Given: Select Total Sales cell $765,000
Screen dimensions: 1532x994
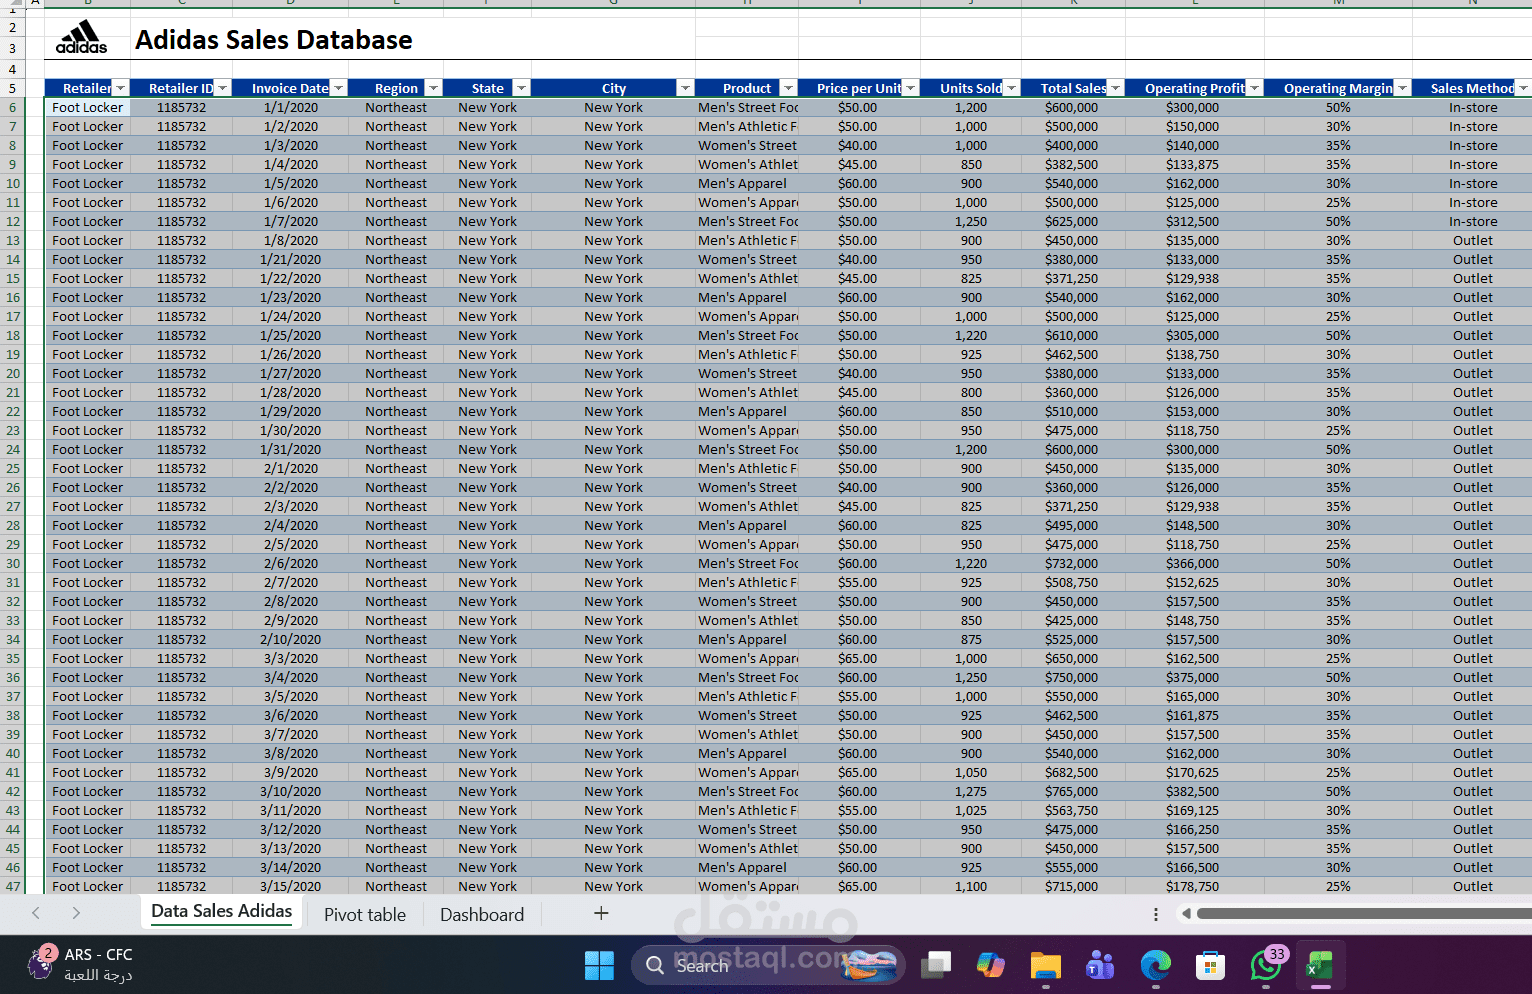Looking at the screenshot, I should pos(1073,791).
